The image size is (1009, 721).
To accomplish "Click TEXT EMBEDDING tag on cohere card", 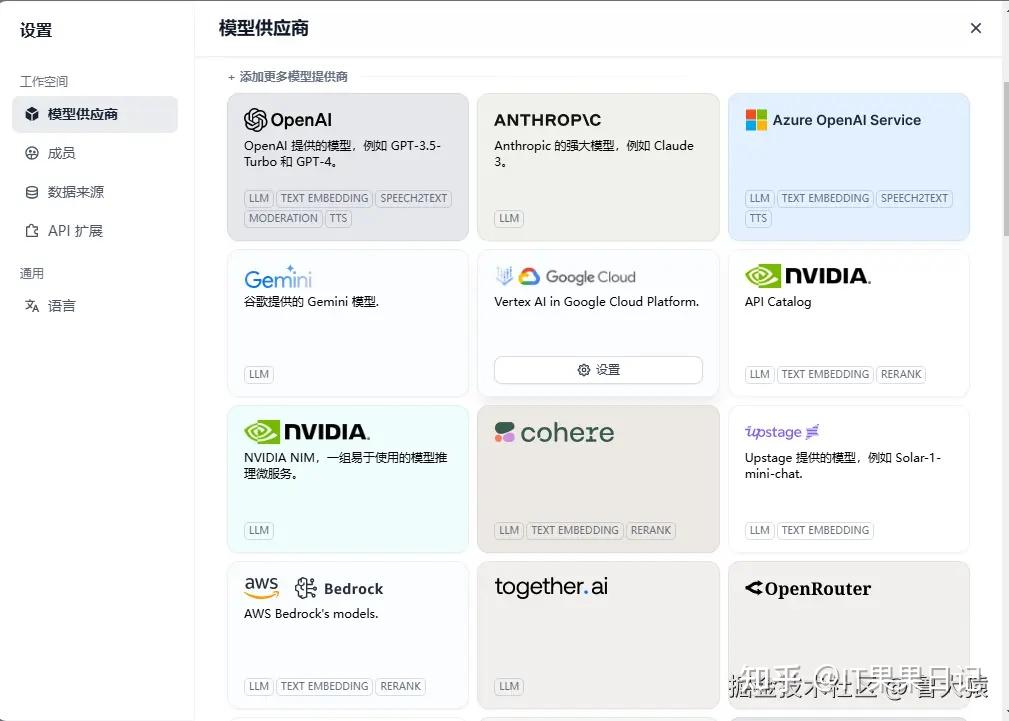I will (575, 530).
